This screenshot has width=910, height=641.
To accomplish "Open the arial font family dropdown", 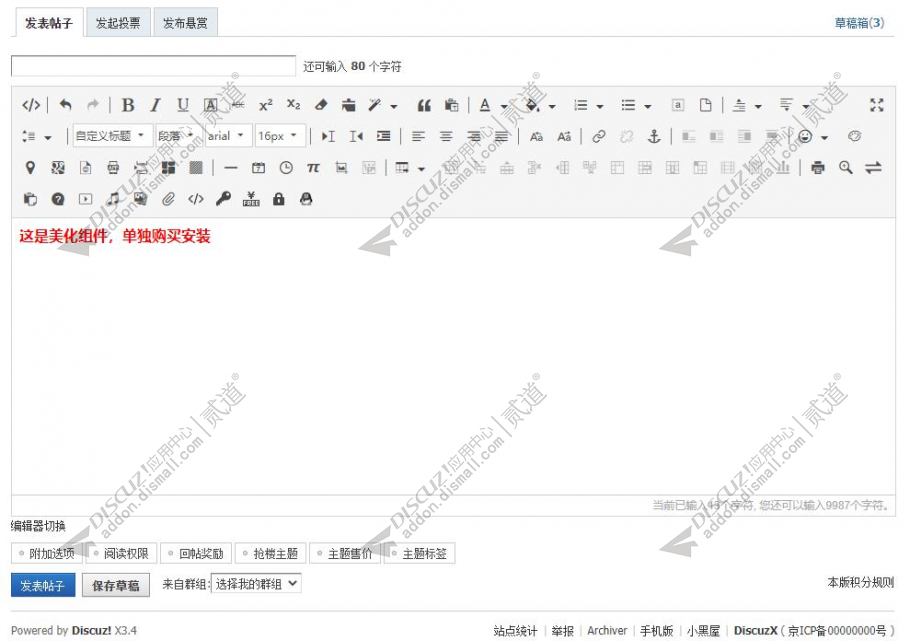I will (x=228, y=136).
